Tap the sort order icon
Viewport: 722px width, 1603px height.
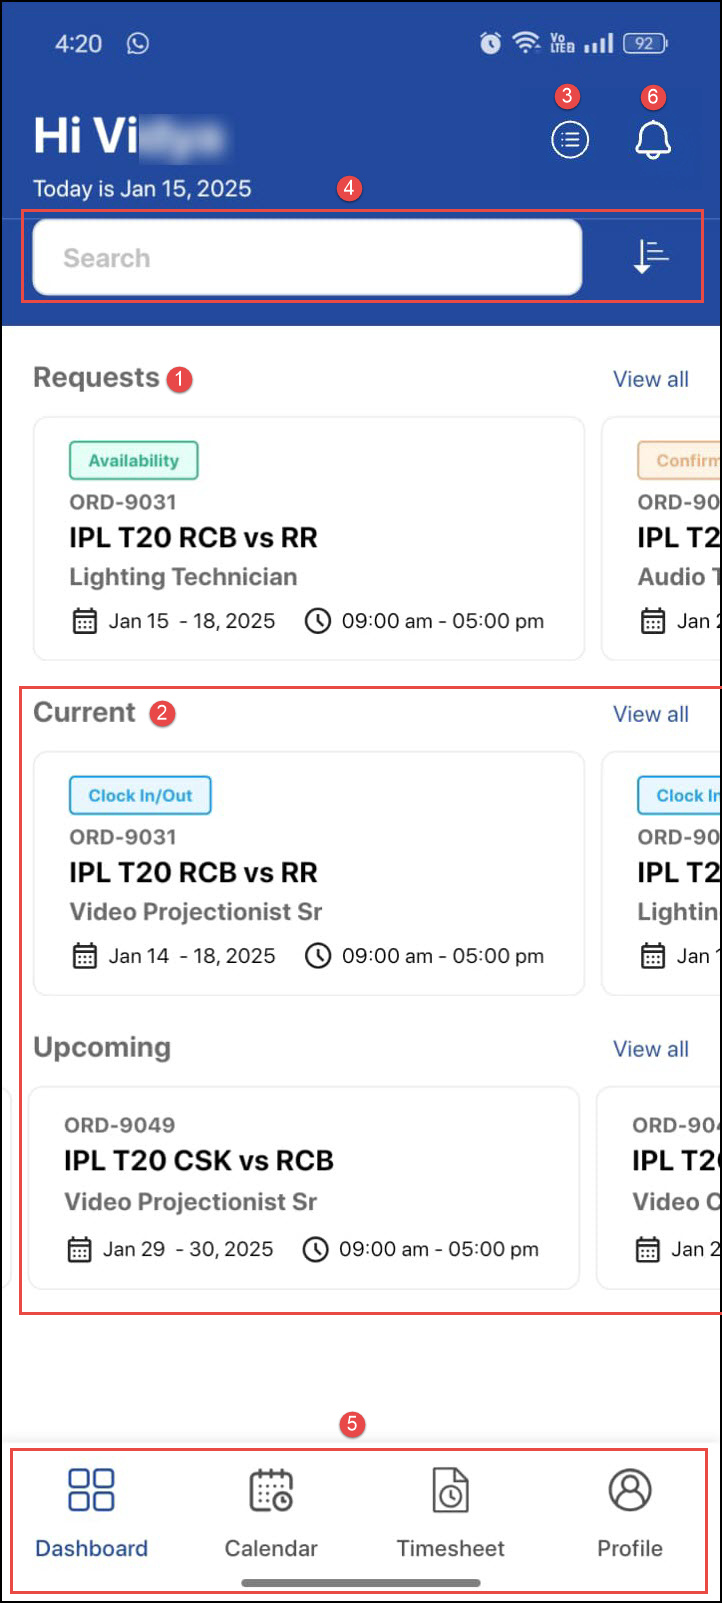tap(651, 257)
